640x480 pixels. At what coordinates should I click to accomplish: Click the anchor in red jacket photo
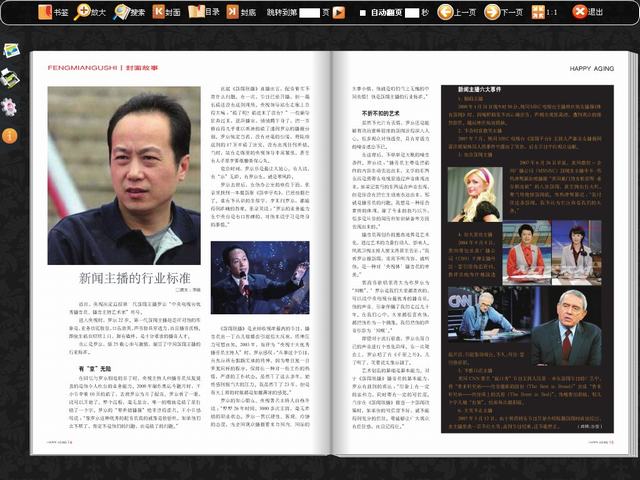[527, 253]
